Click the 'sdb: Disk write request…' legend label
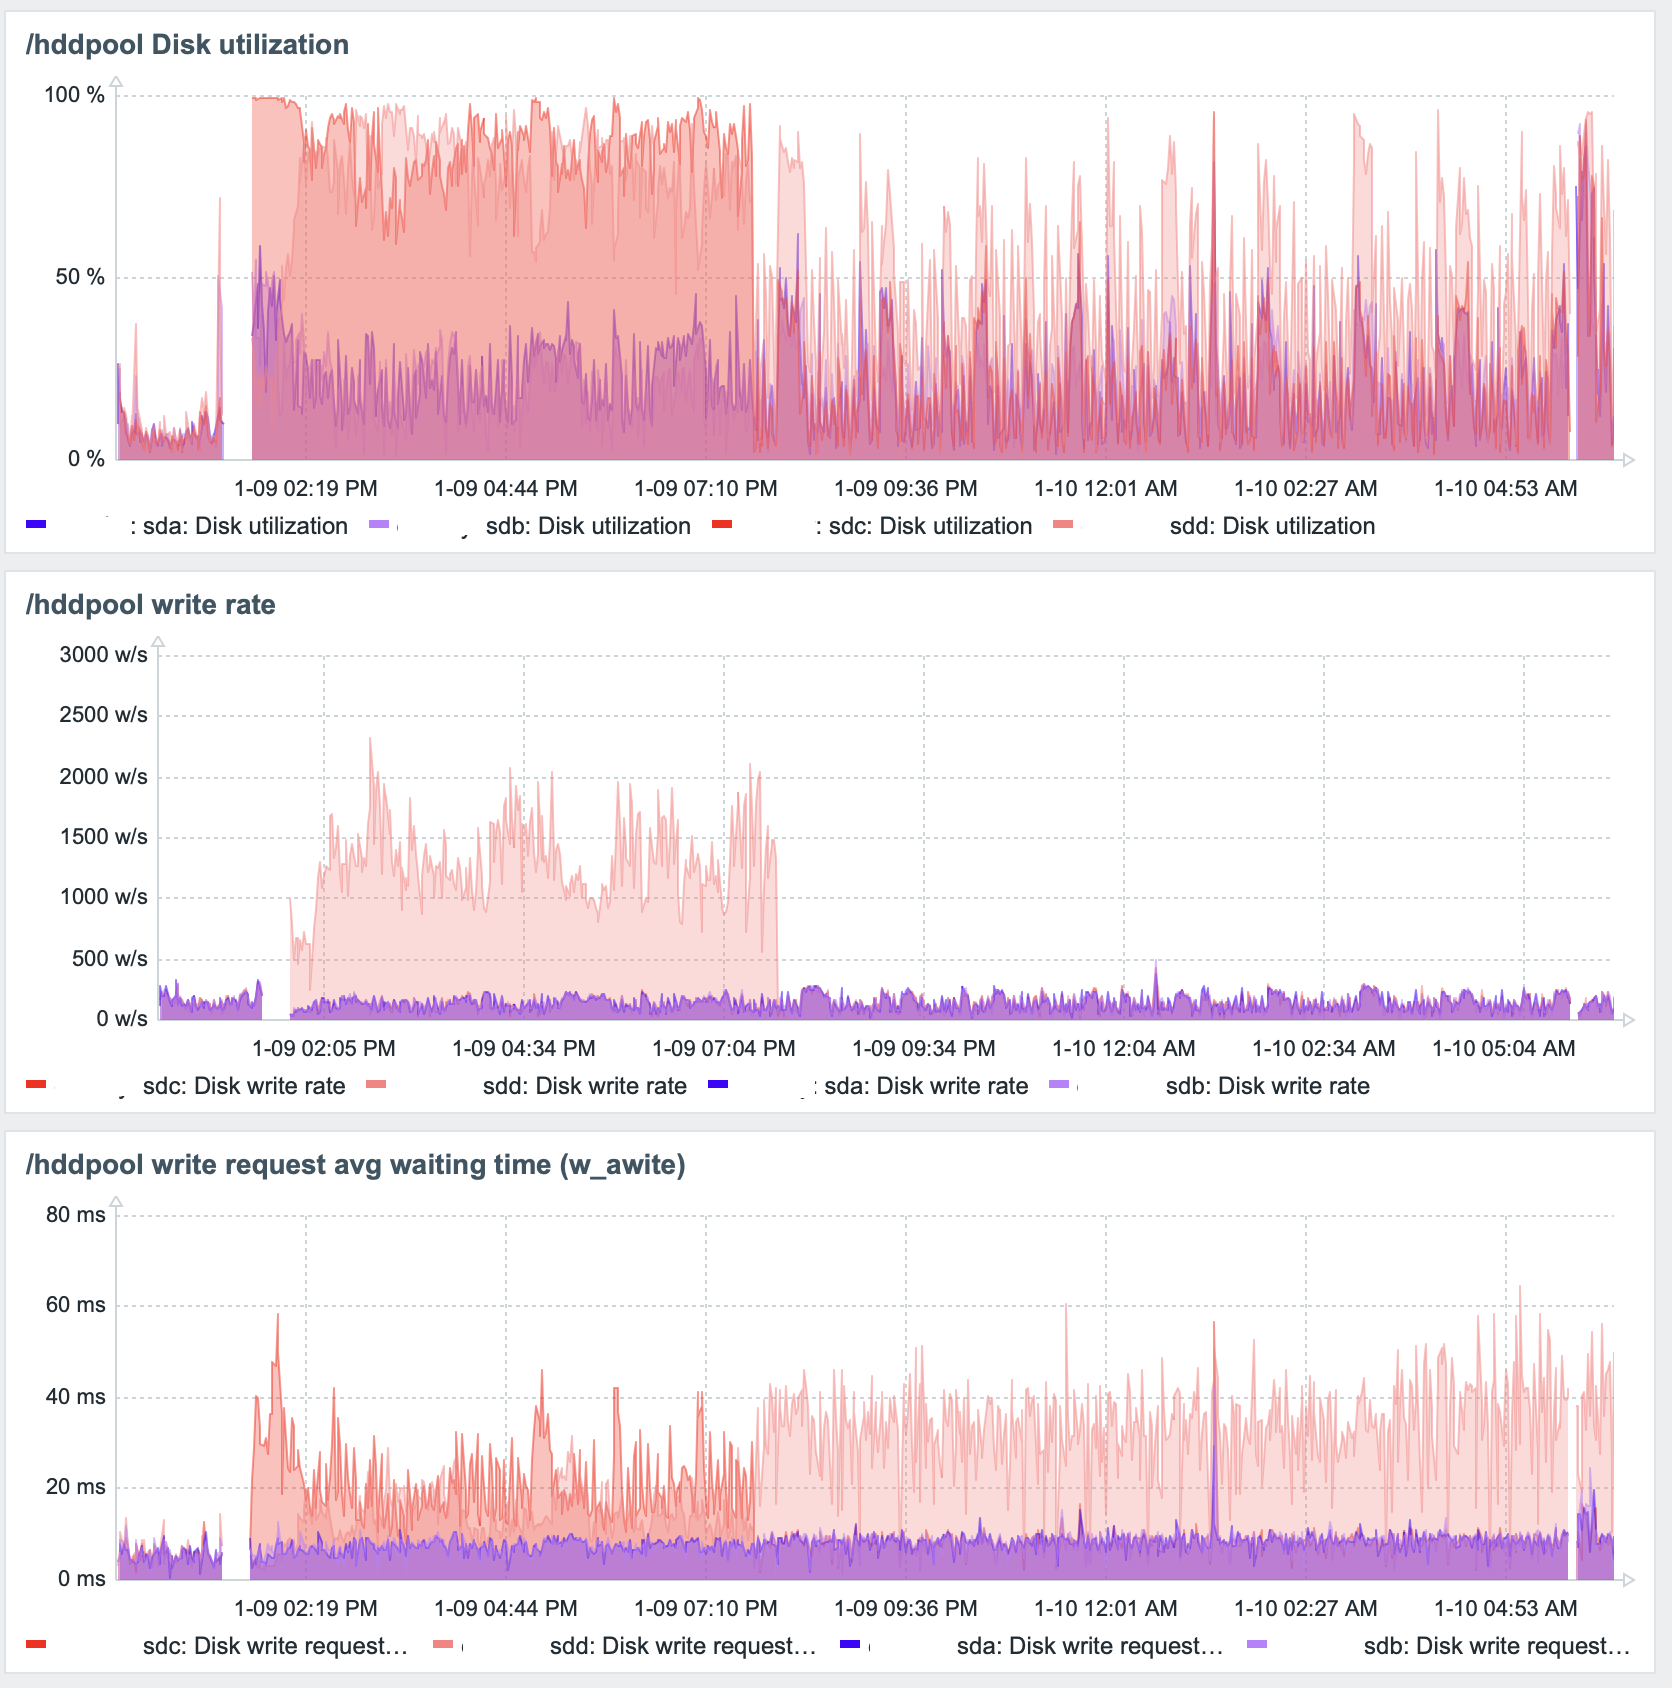Screen dimensions: 1672x1688 pos(1496,1646)
